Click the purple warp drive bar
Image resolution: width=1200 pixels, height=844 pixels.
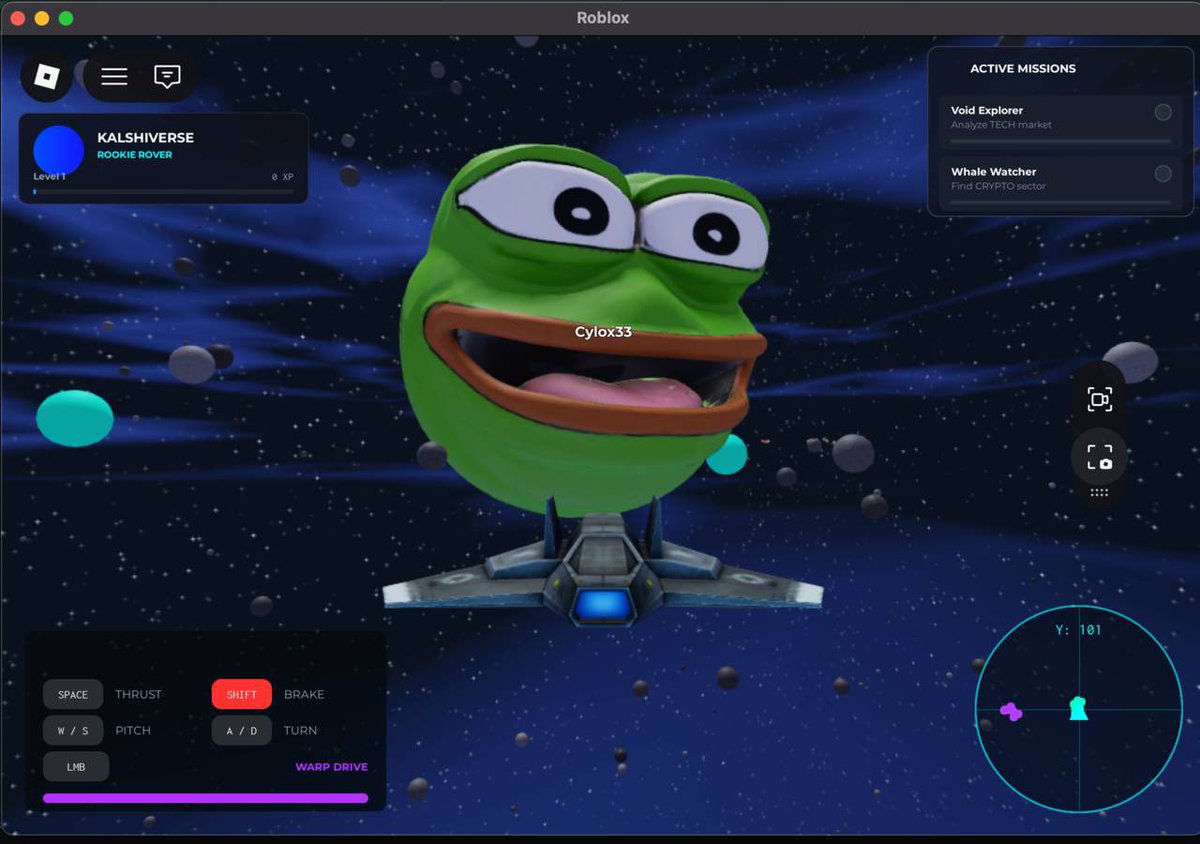[206, 798]
